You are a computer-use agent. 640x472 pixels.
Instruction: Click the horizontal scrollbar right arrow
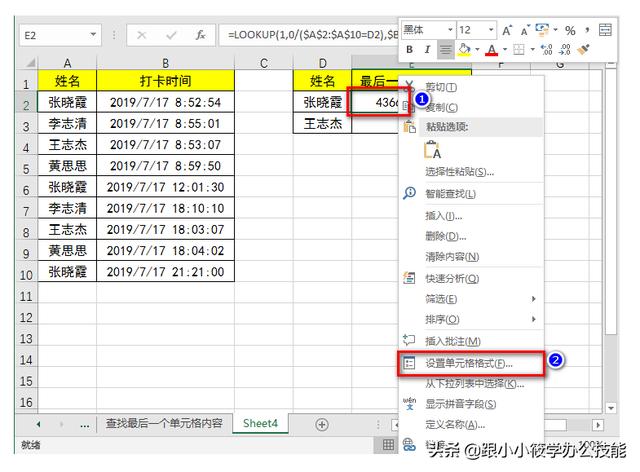click(598, 425)
